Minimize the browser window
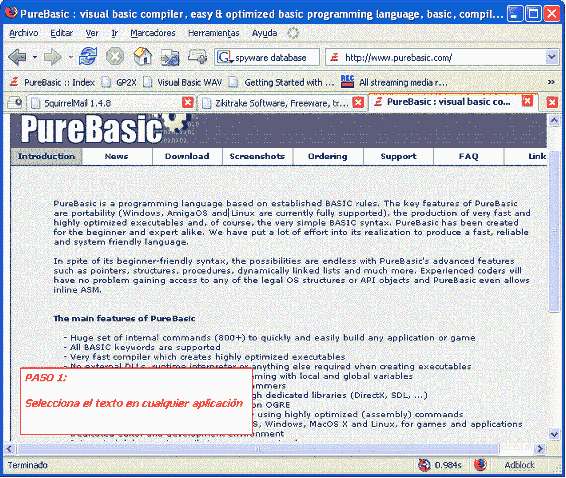566x478 pixels. tap(514, 14)
